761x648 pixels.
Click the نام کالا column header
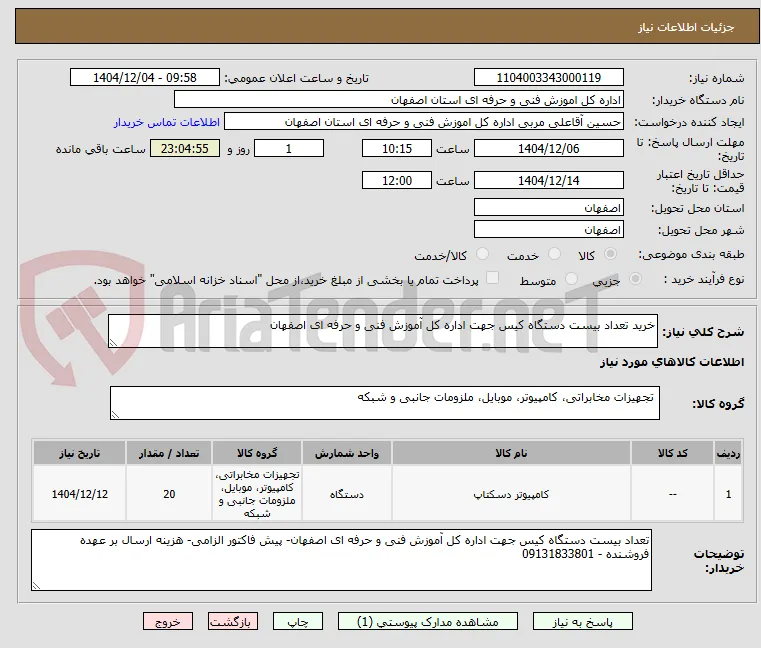[511, 453]
